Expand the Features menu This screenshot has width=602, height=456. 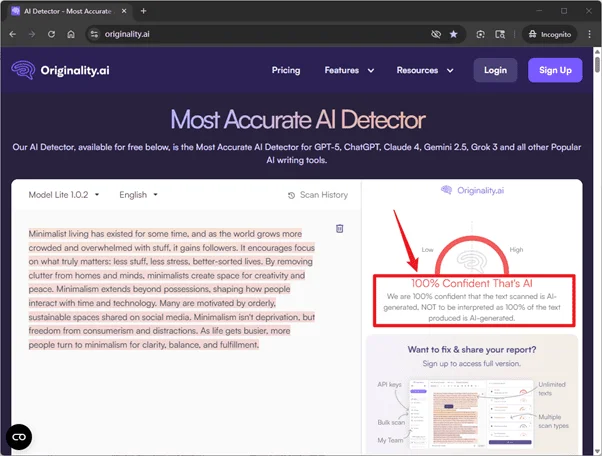[x=349, y=70]
